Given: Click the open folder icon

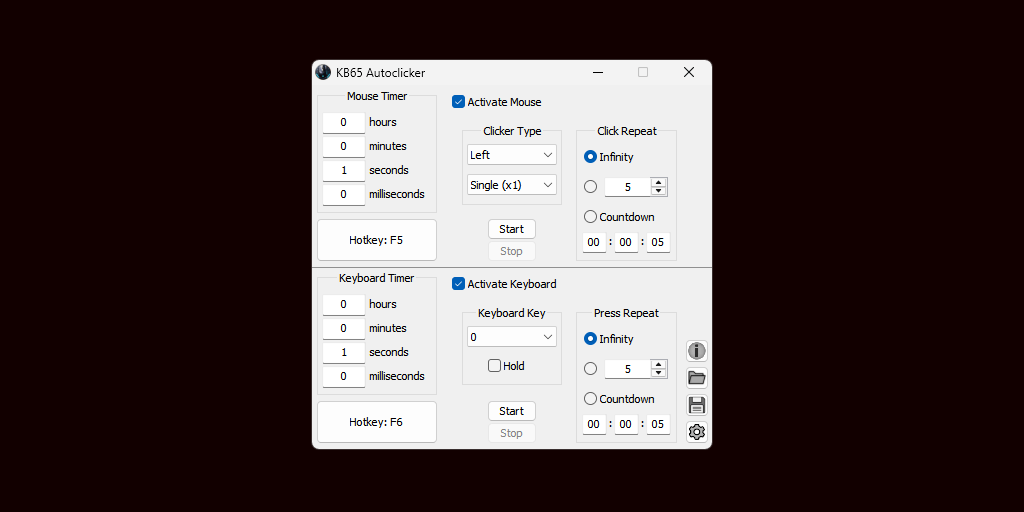Looking at the screenshot, I should click(697, 377).
